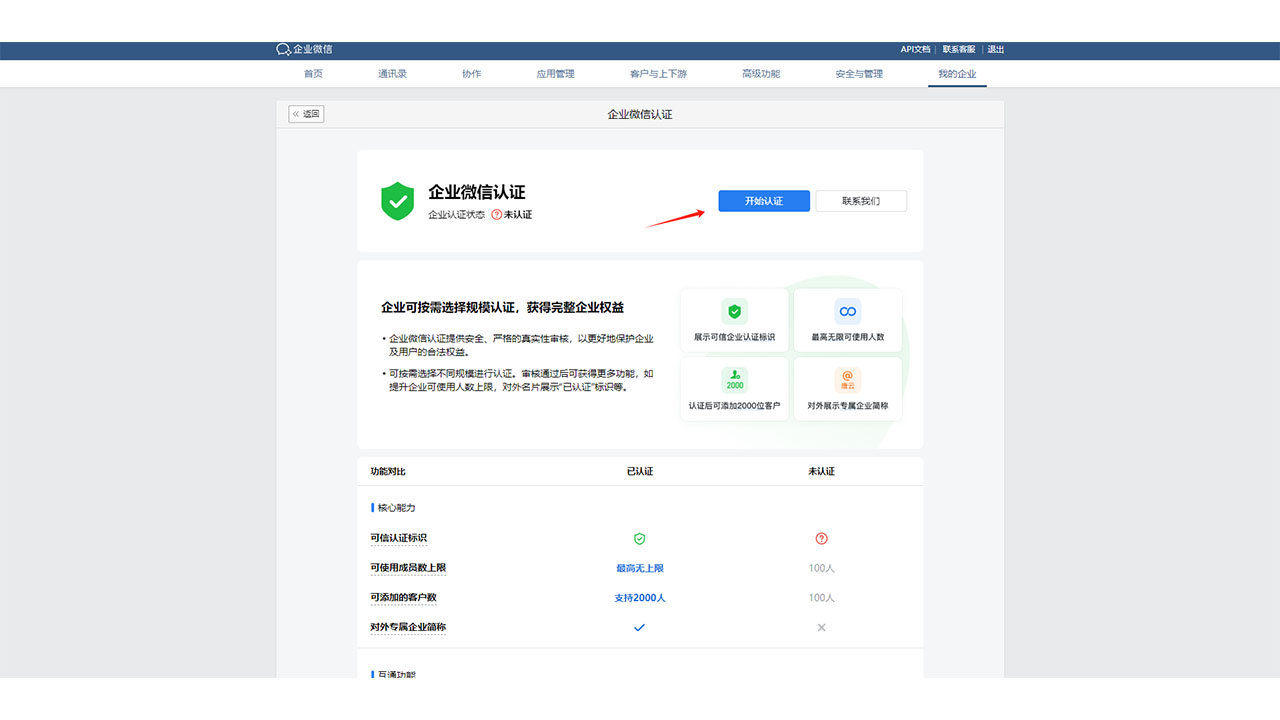This screenshot has height=720, width=1280.
Task: Click the 对外专属企业简称 row label
Action: [x=408, y=627]
